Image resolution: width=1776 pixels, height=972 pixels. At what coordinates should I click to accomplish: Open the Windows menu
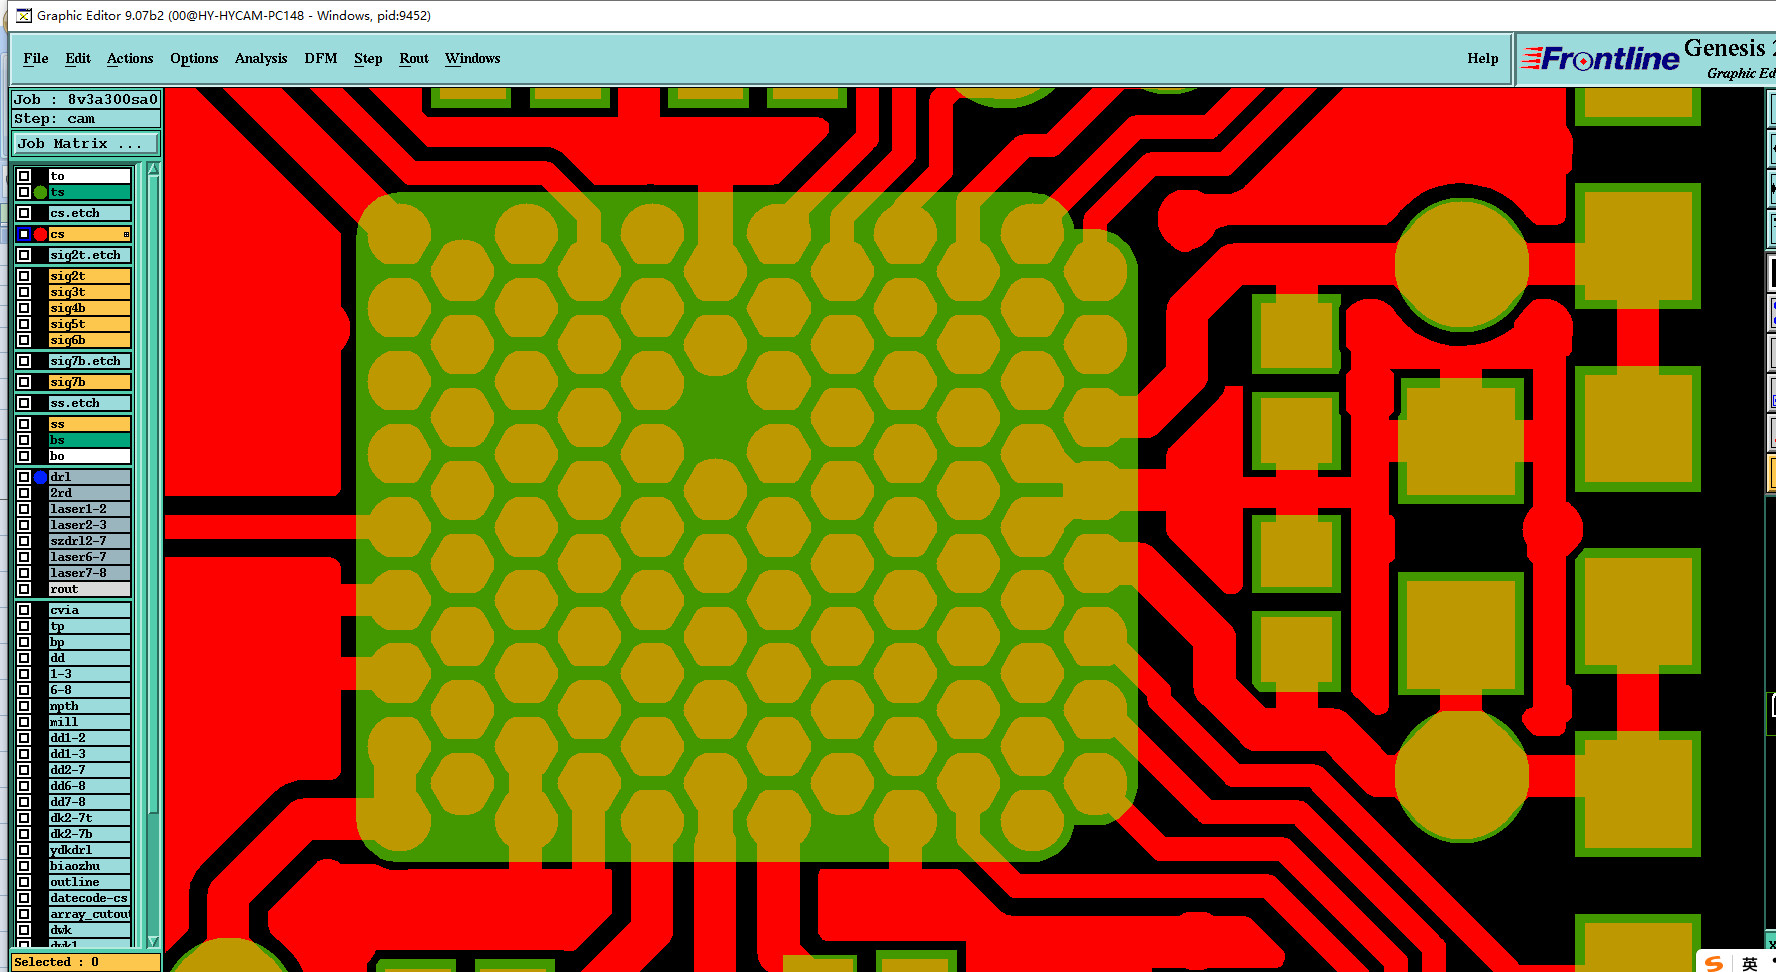(473, 58)
